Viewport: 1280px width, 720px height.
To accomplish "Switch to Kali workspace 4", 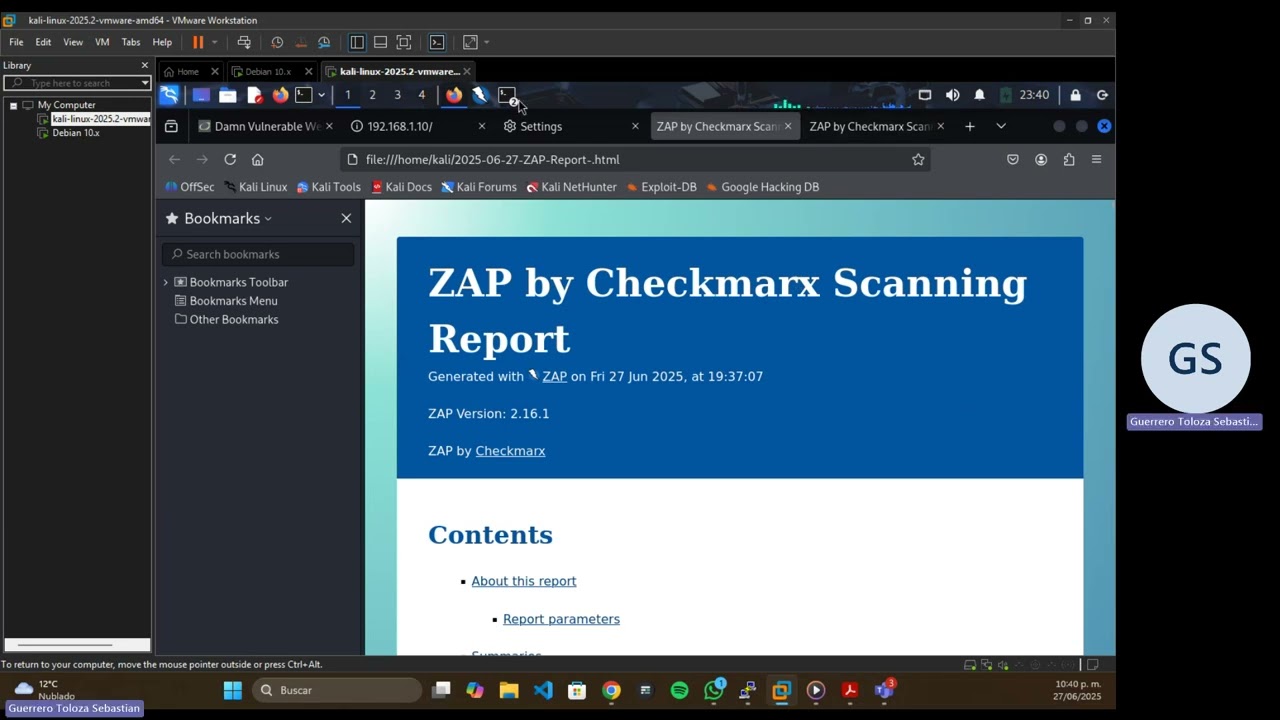I will pyautogui.click(x=422, y=95).
